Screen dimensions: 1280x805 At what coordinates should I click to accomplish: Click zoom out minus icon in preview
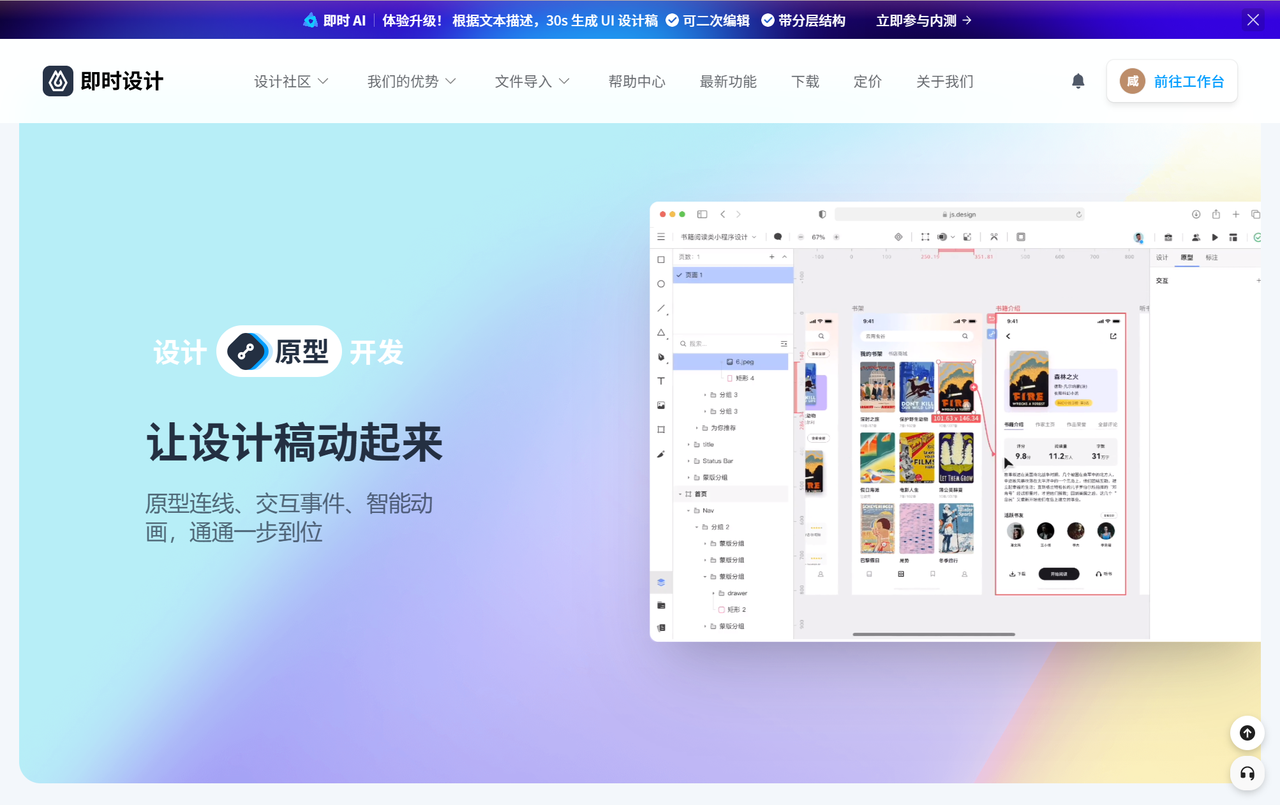pyautogui.click(x=801, y=237)
